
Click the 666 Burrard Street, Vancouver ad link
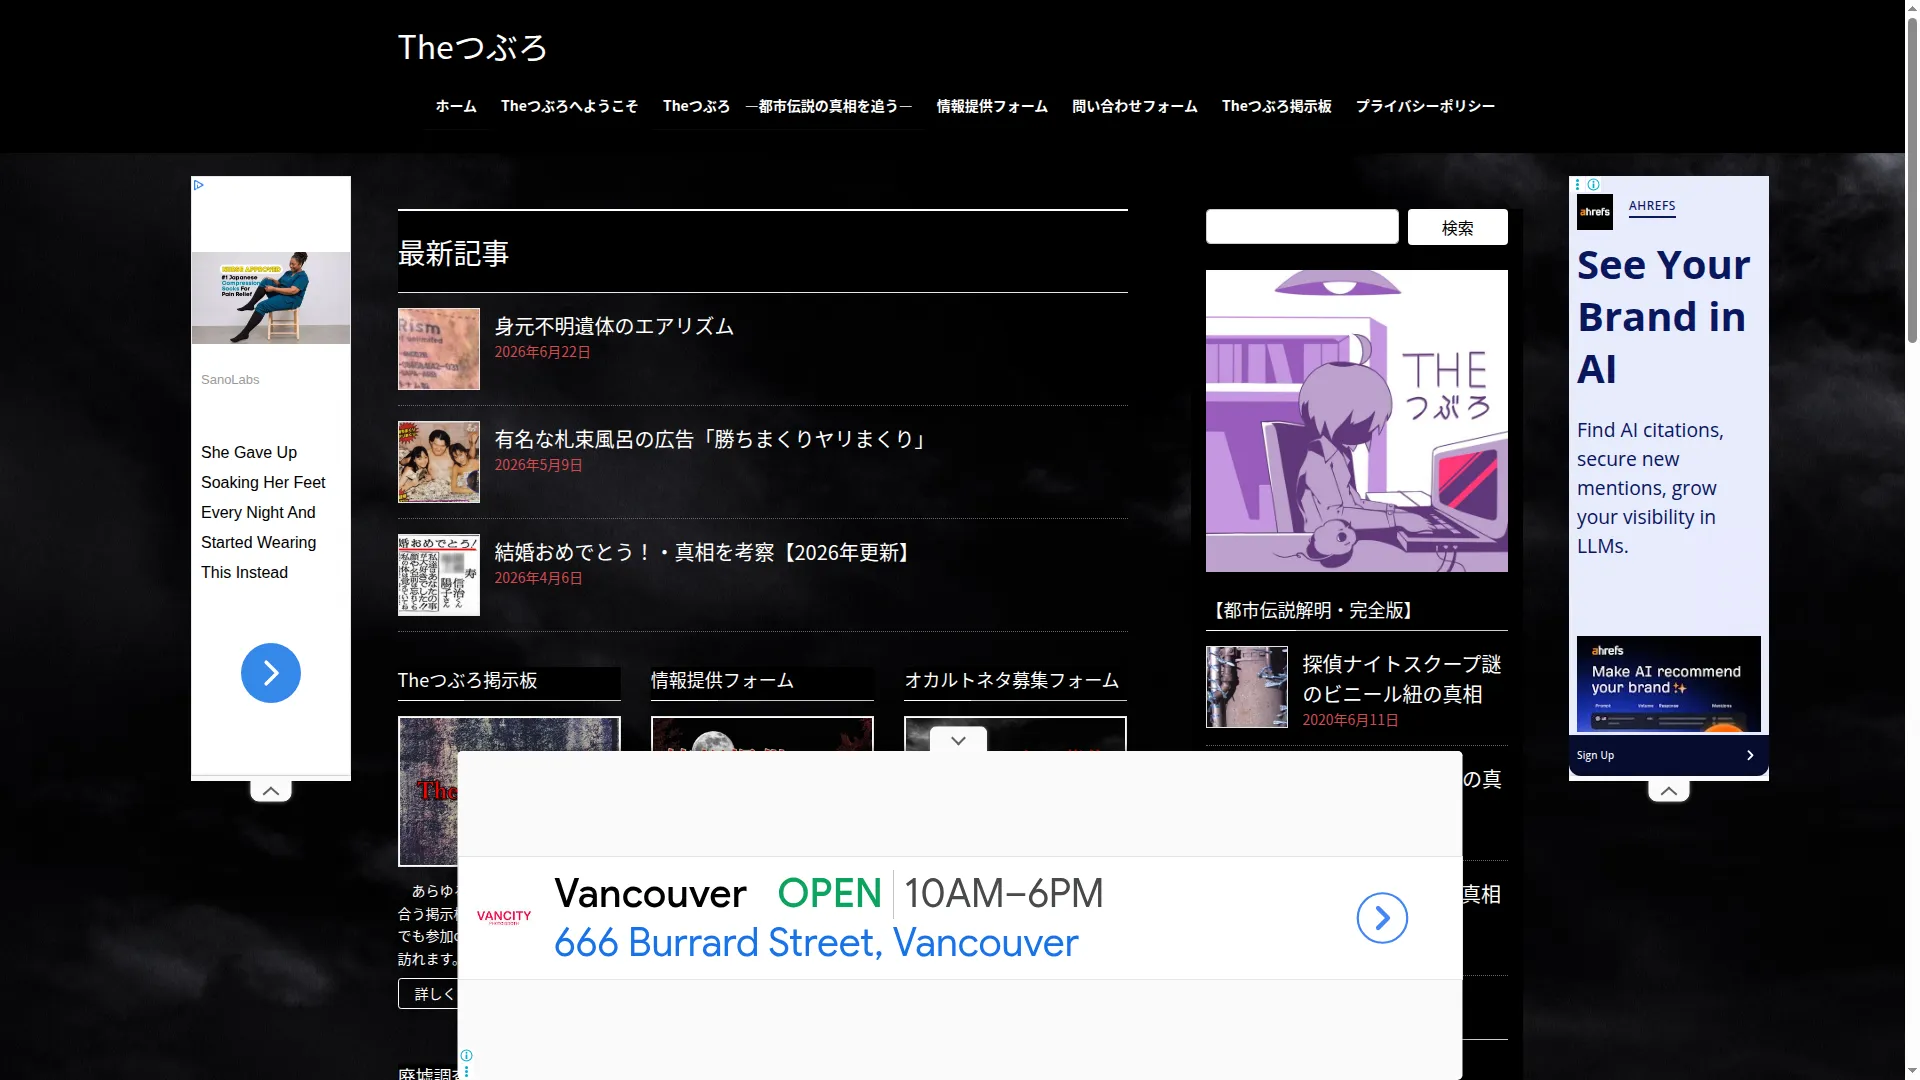pos(816,943)
